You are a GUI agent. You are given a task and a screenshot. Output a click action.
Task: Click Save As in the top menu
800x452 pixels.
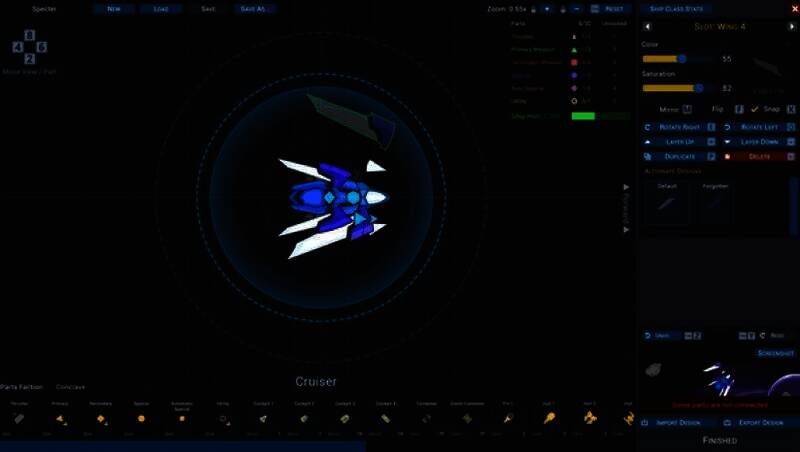click(254, 9)
